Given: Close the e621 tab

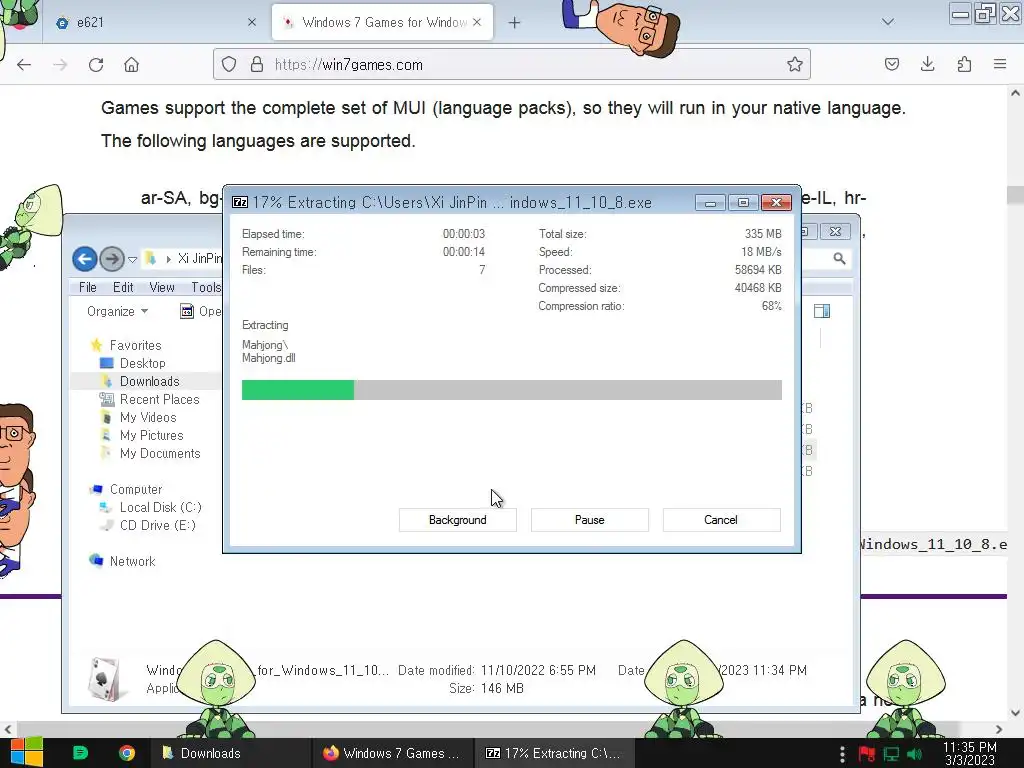Looking at the screenshot, I should 252,22.
